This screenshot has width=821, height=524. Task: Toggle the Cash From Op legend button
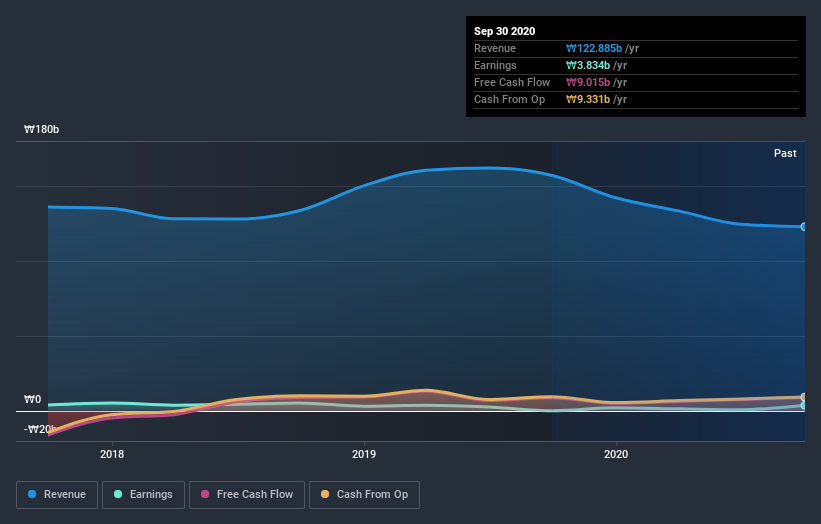coord(364,495)
